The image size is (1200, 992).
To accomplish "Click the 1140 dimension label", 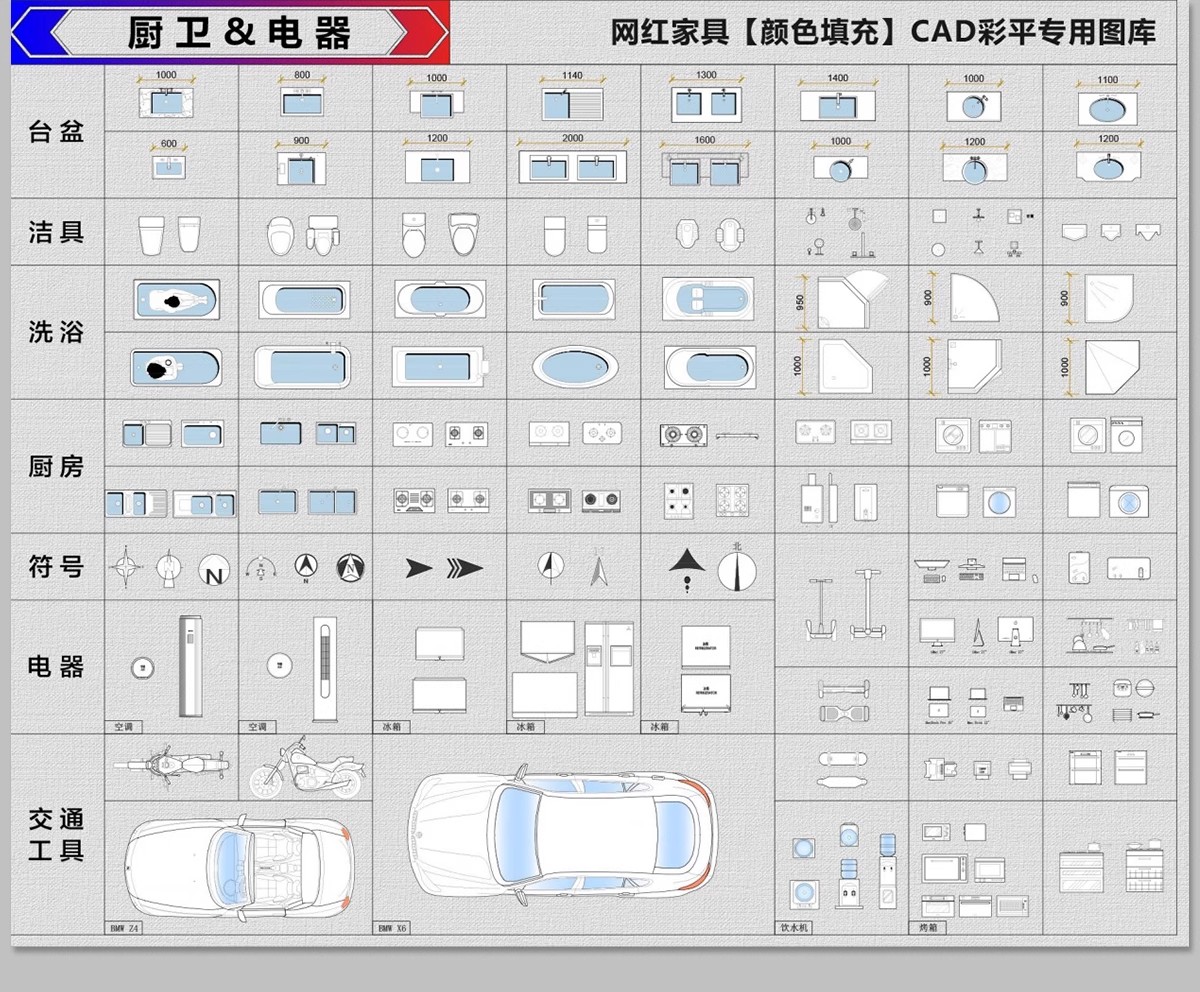I will click(572, 75).
